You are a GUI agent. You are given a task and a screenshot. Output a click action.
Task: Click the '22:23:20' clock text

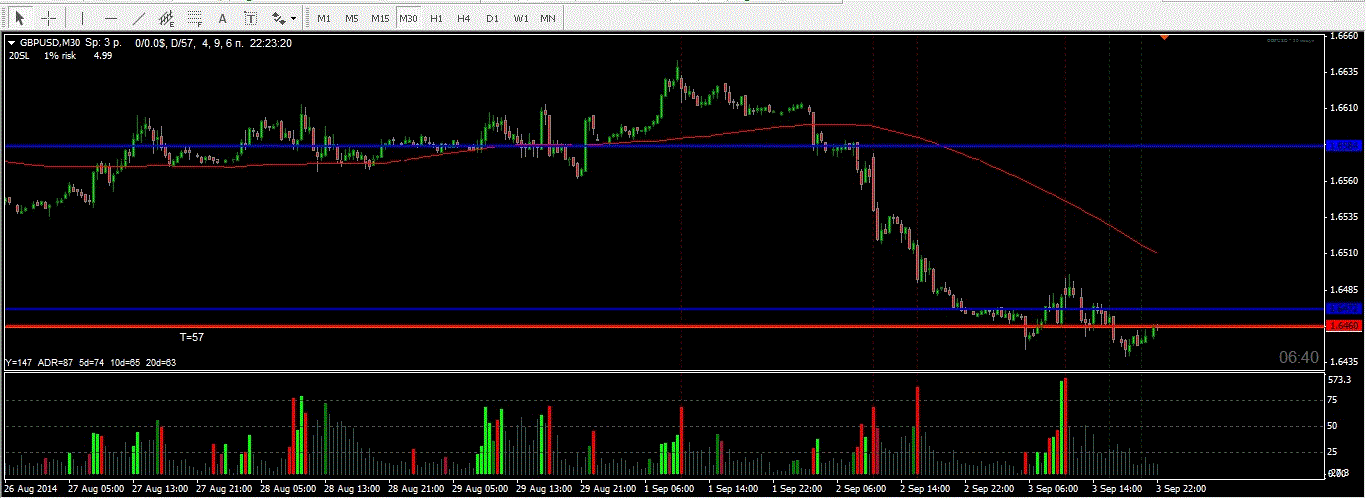point(271,43)
